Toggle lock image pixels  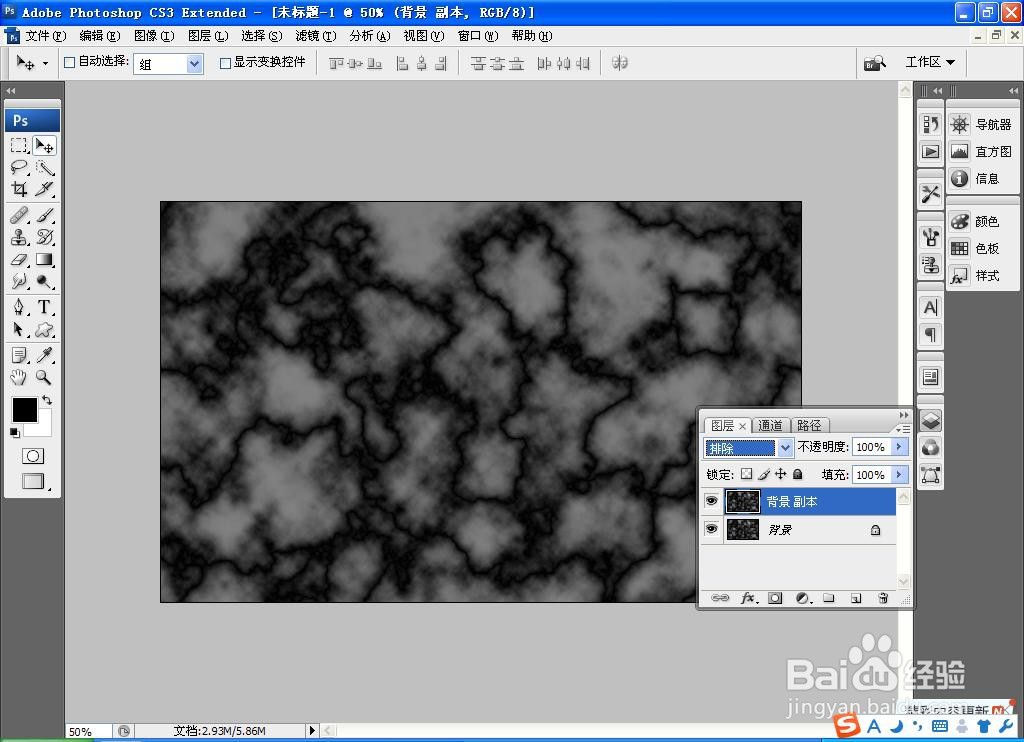(764, 474)
